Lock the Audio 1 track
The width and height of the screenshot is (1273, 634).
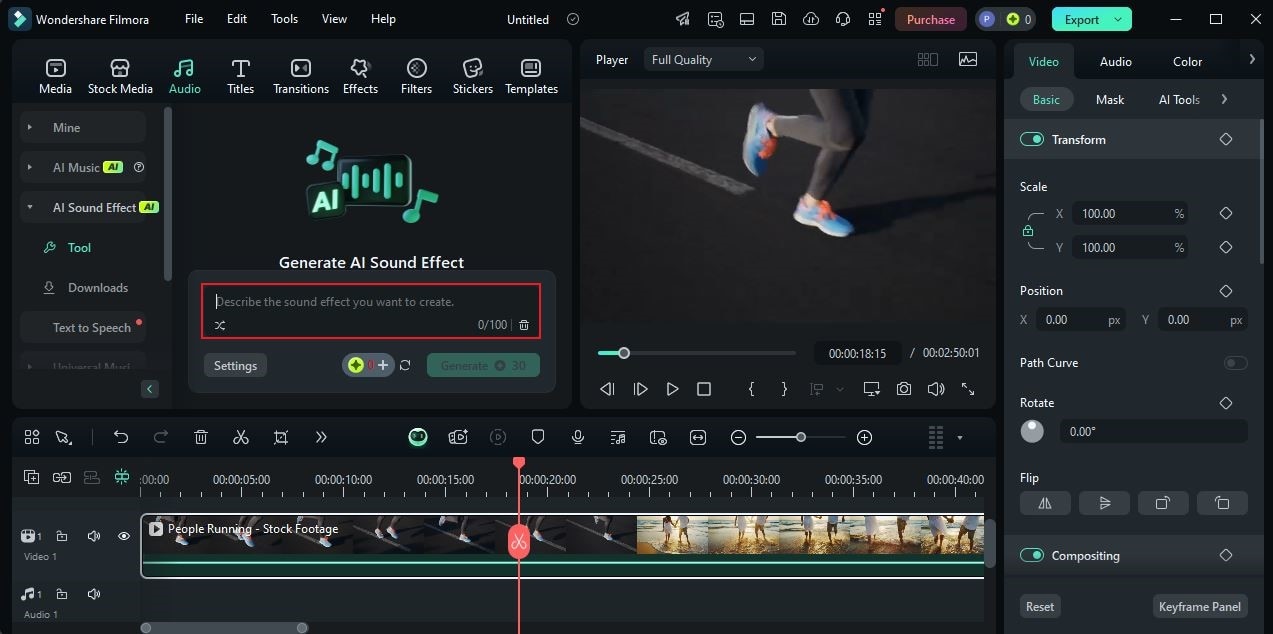[62, 594]
